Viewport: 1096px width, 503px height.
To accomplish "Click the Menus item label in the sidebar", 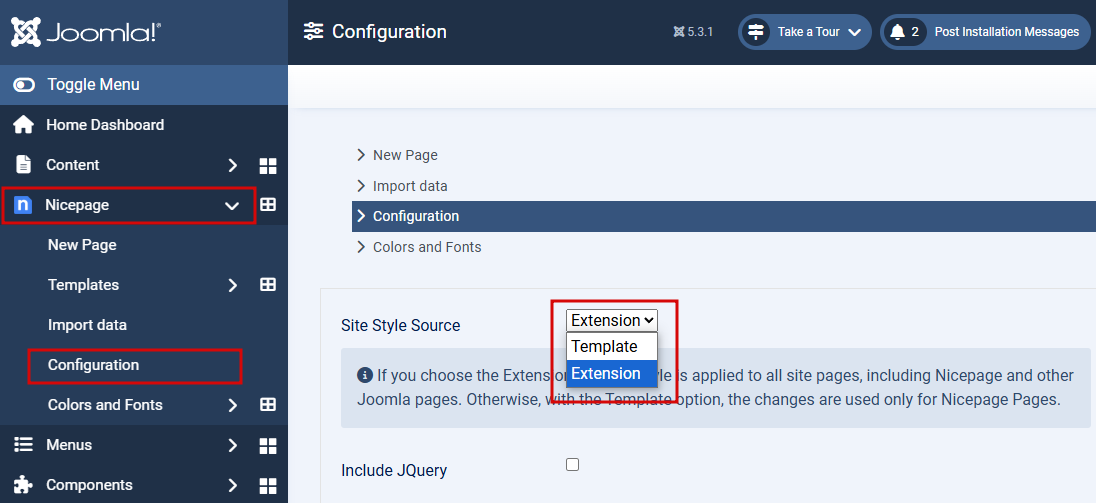I will (68, 445).
